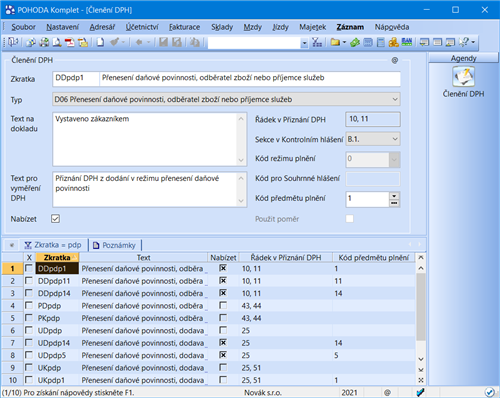
Task: Open Členění DPH agenda icon in side panel
Action: [463, 77]
